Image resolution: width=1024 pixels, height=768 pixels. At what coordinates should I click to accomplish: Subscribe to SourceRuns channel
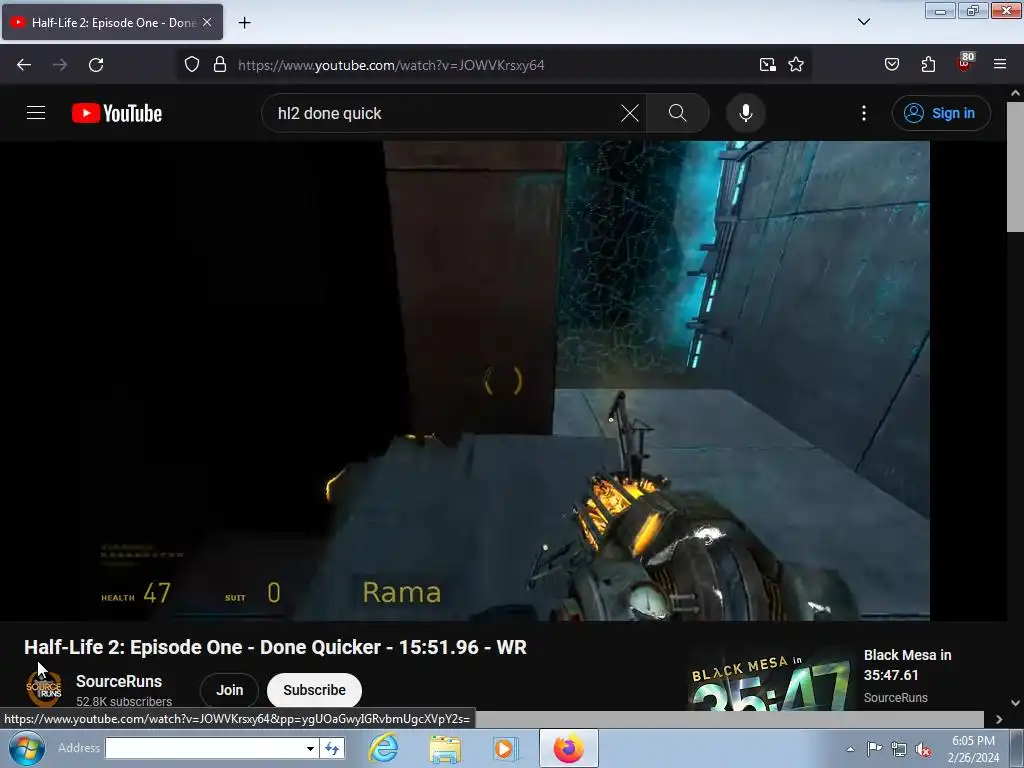[314, 690]
